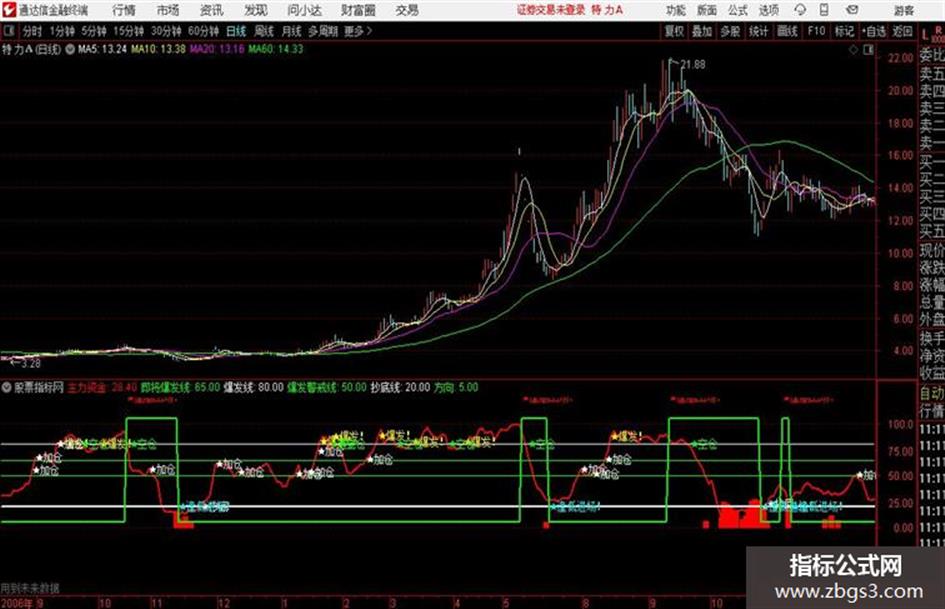
Task: Click the MA60: 14.33 indicator label
Action: click(275, 49)
